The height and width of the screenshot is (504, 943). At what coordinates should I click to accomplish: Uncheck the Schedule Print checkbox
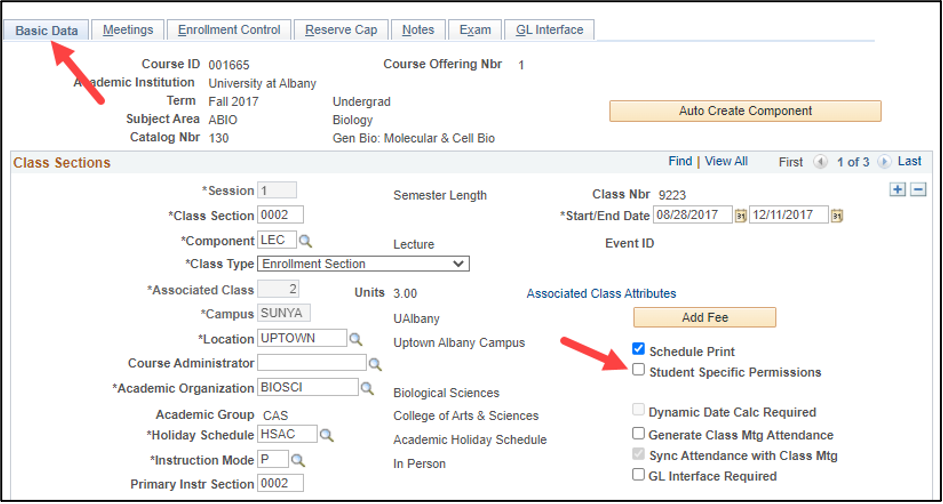click(x=638, y=350)
